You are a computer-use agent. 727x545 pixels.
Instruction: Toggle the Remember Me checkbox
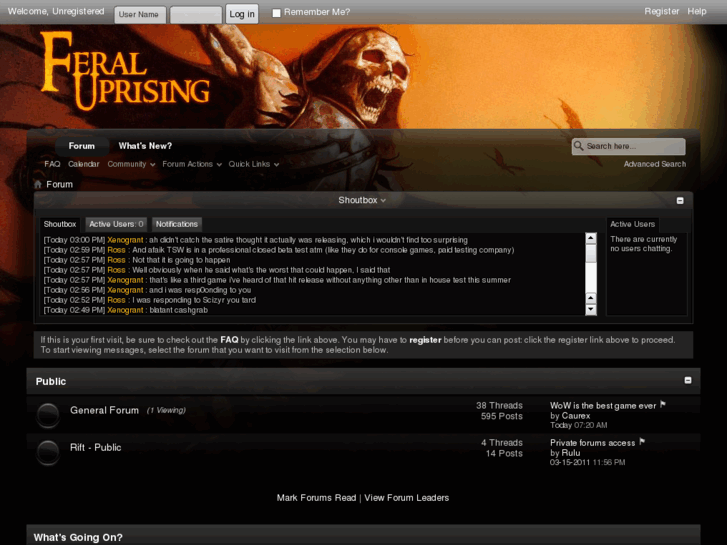276,13
